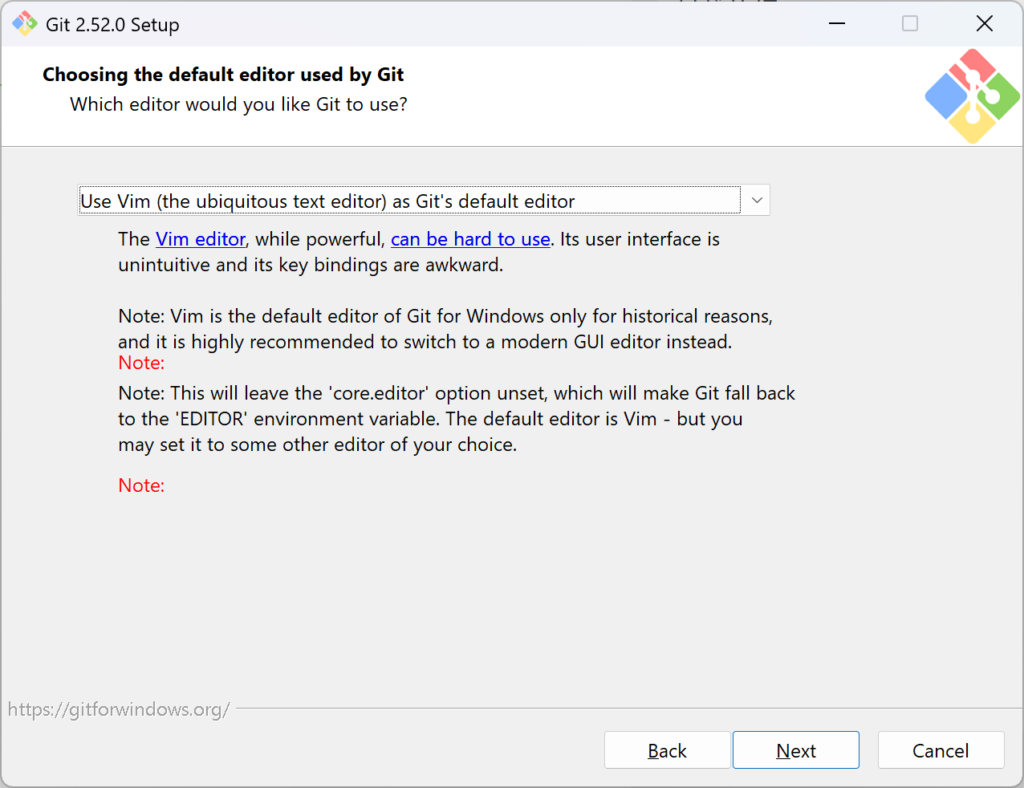1024x788 pixels.
Task: Click the first red 'Note:' label
Action: pos(141,363)
